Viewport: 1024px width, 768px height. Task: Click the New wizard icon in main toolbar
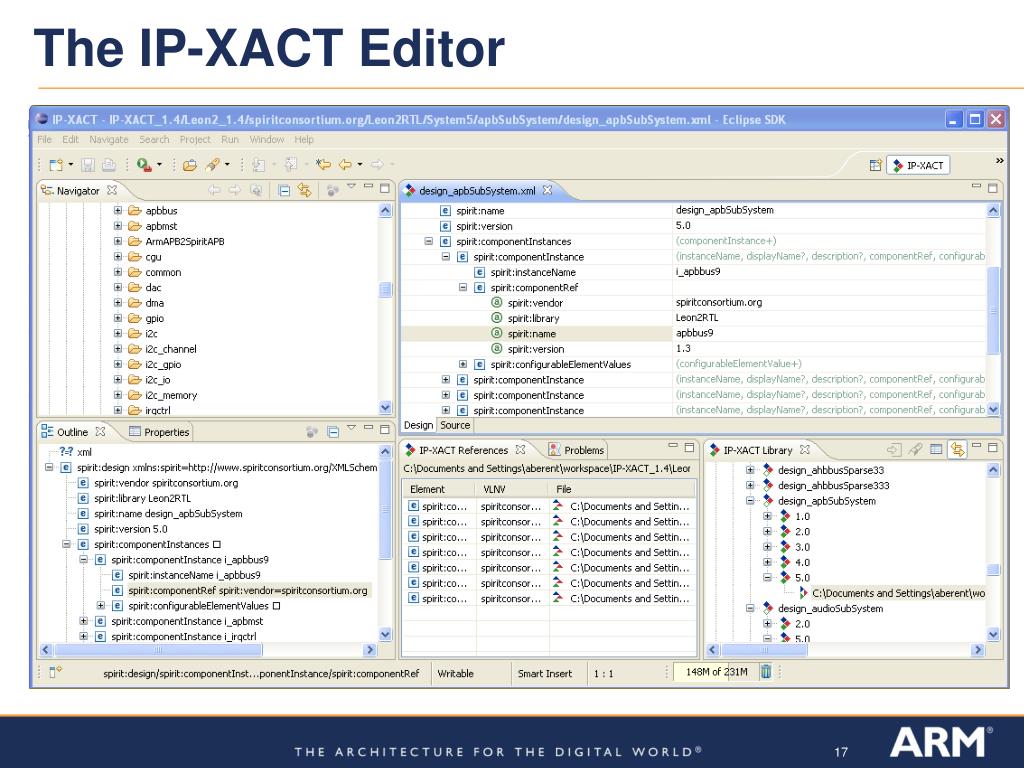click(x=56, y=165)
